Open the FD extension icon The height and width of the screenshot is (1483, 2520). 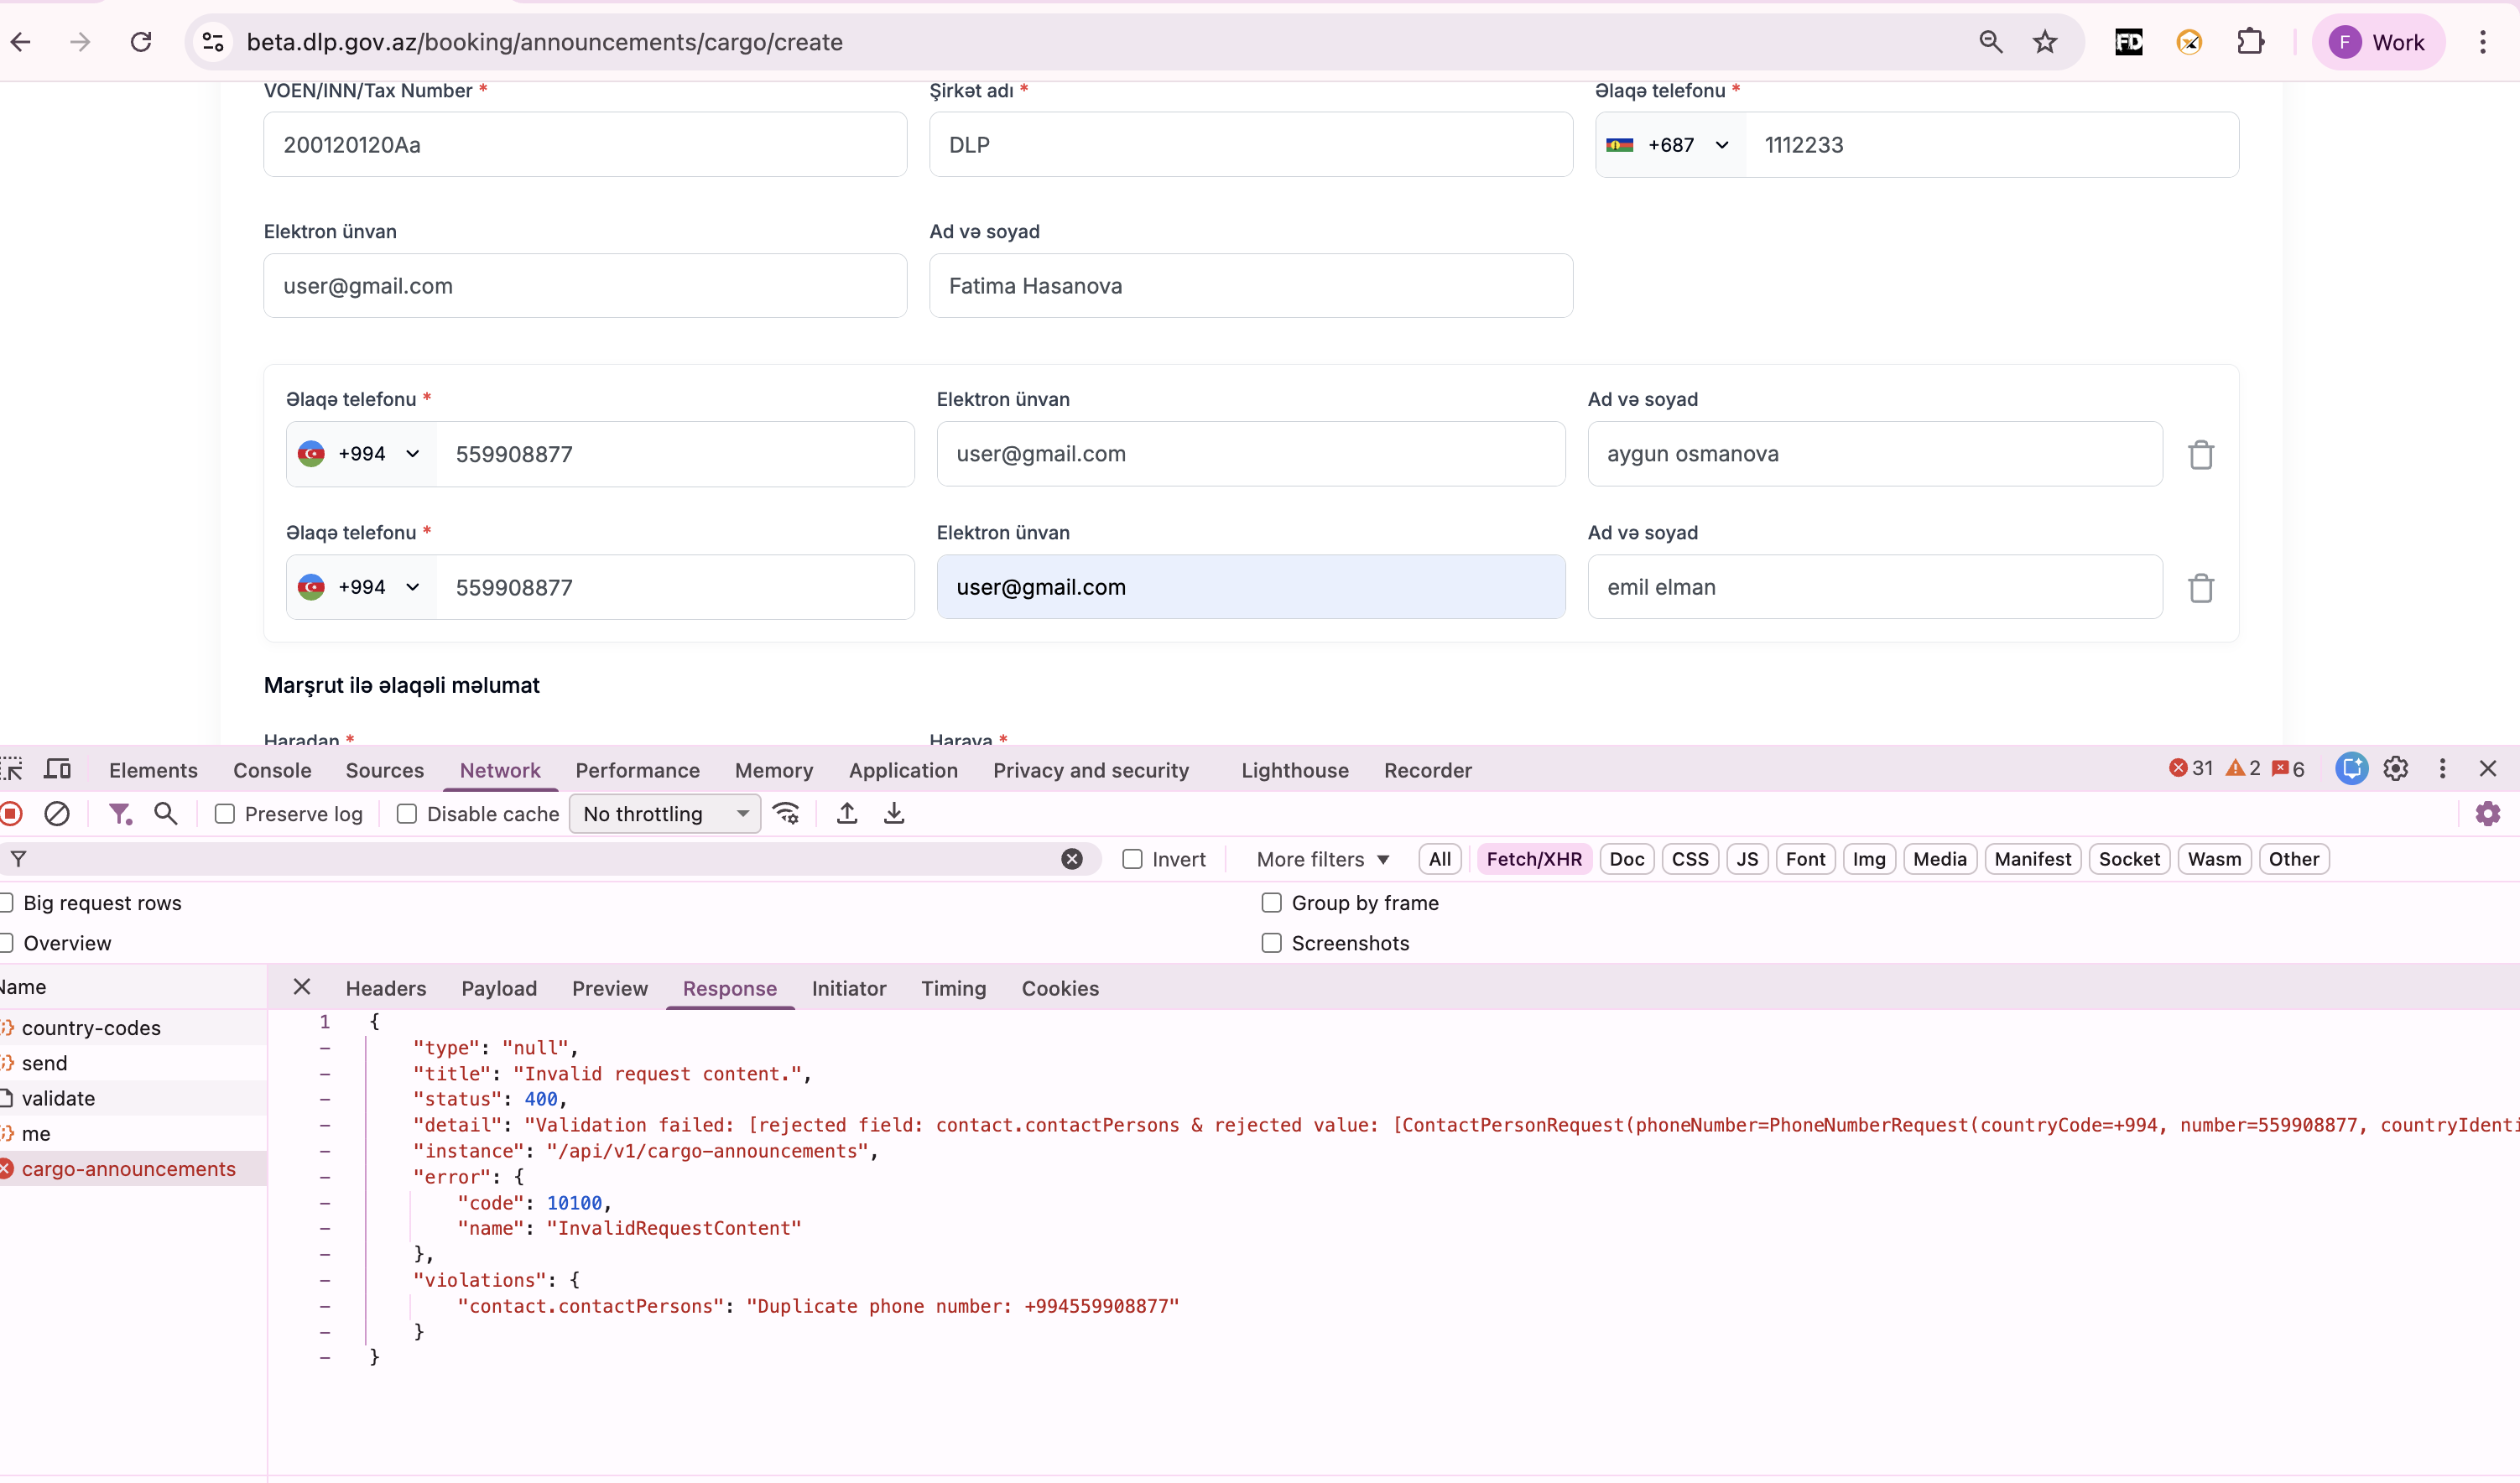click(2128, 42)
